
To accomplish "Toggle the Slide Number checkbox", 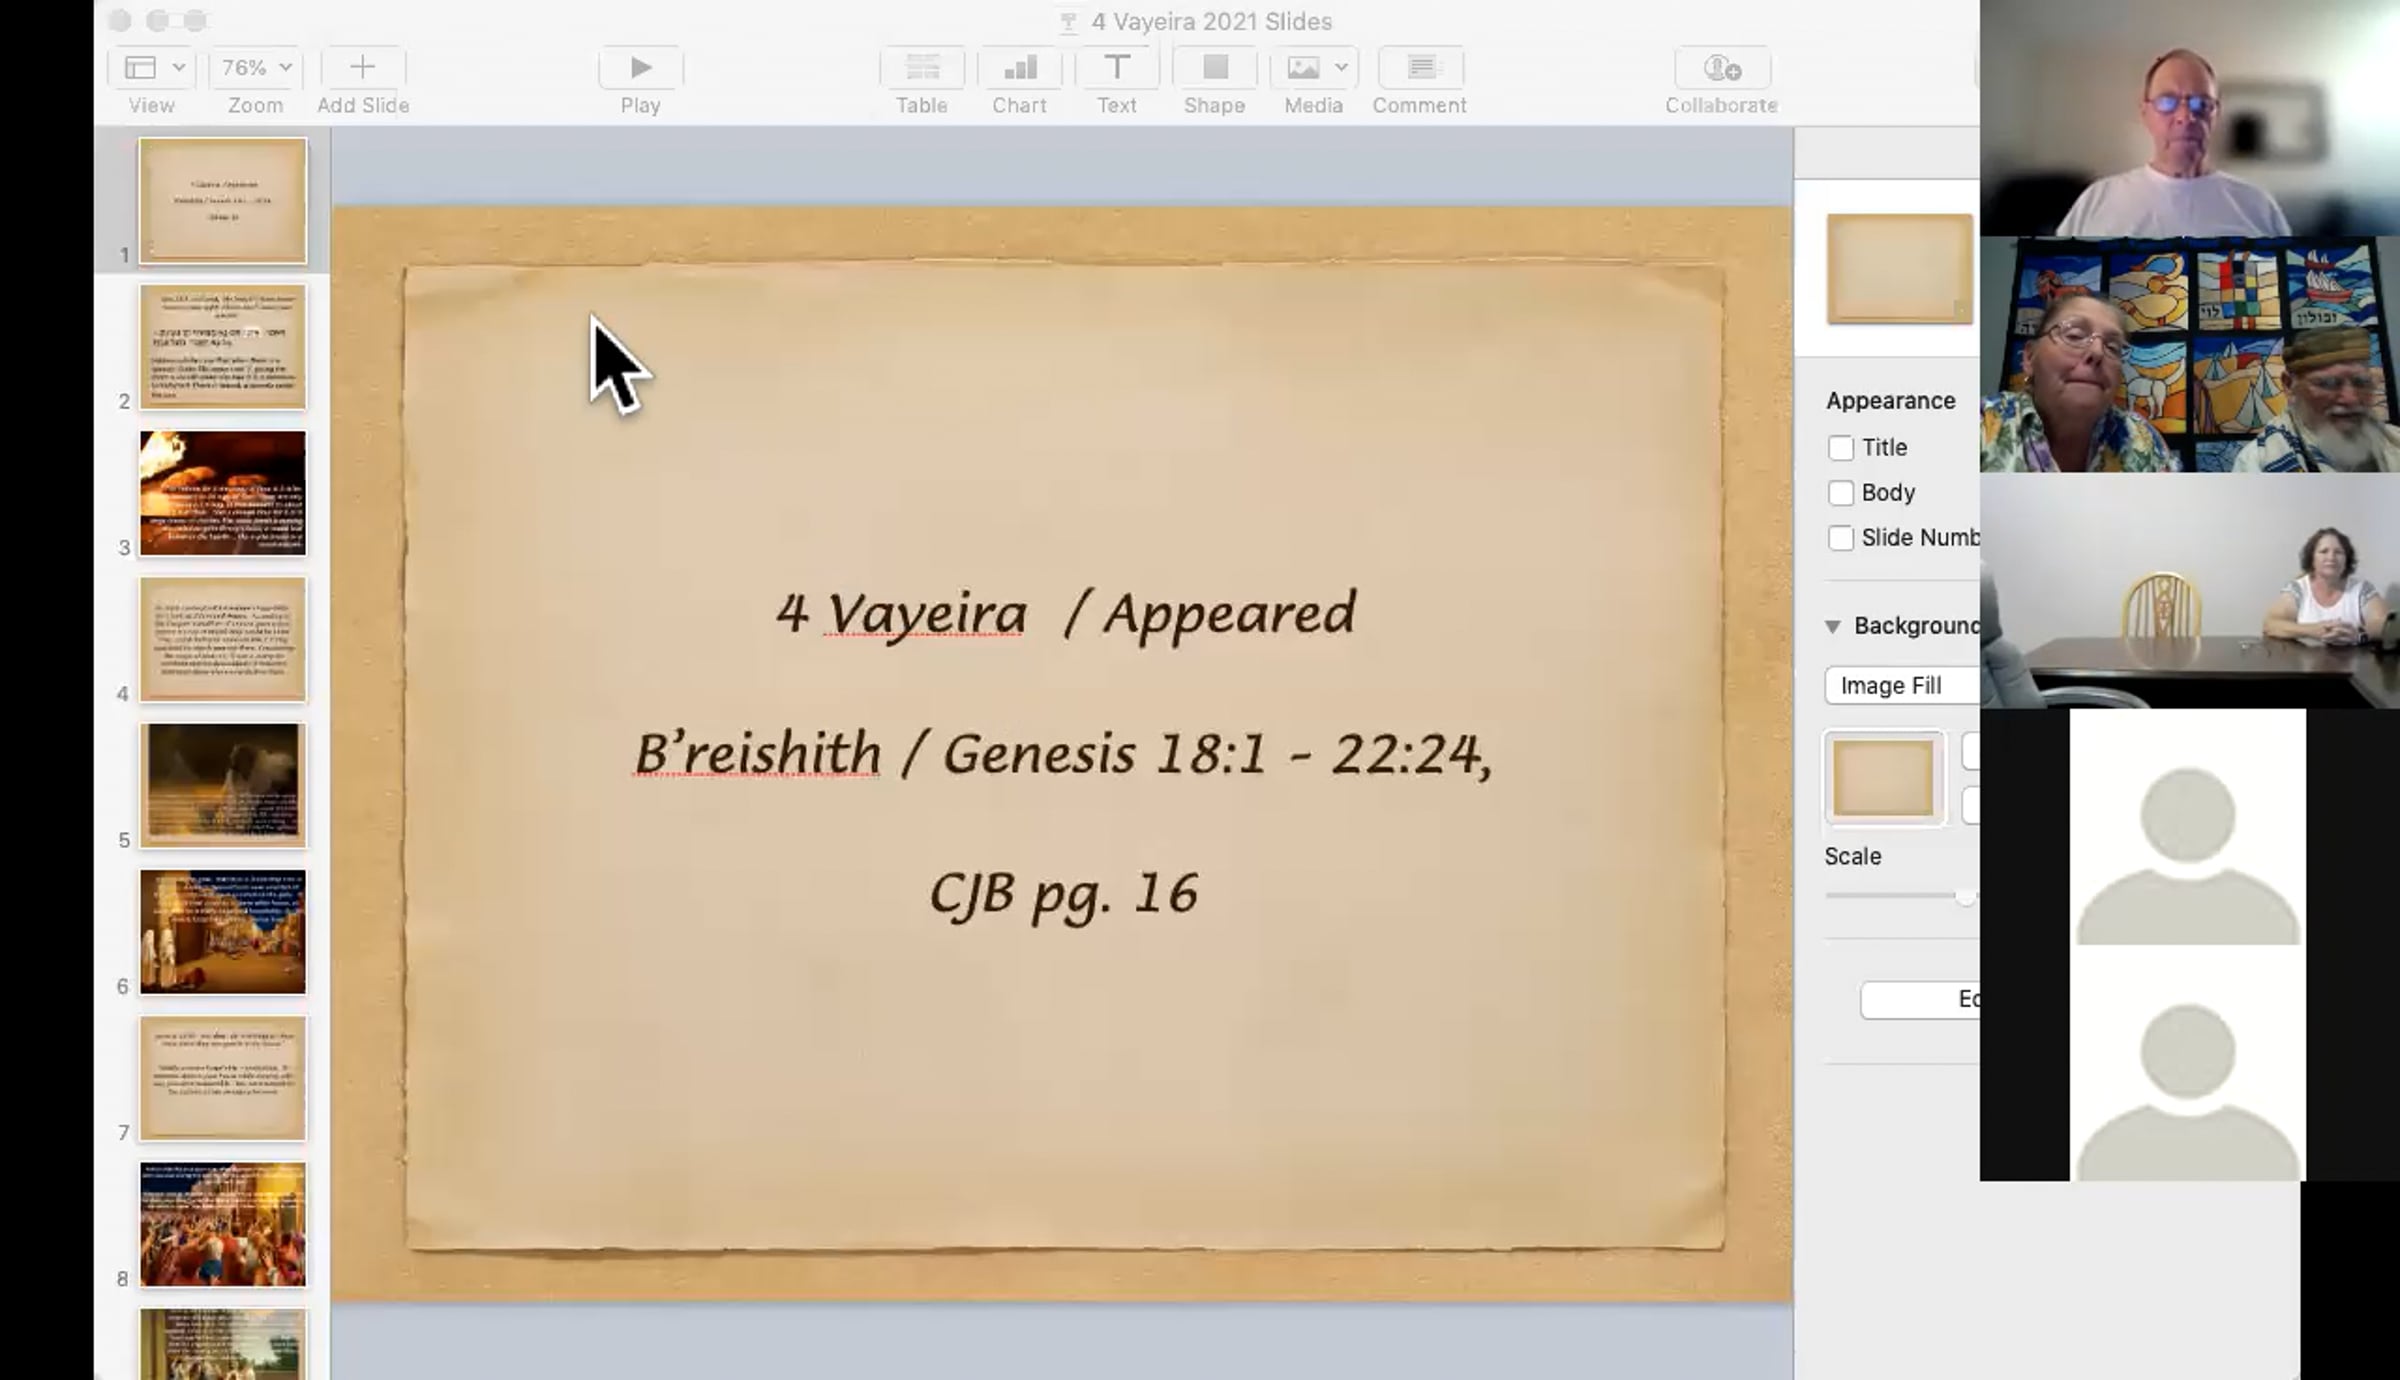I will [1840, 538].
